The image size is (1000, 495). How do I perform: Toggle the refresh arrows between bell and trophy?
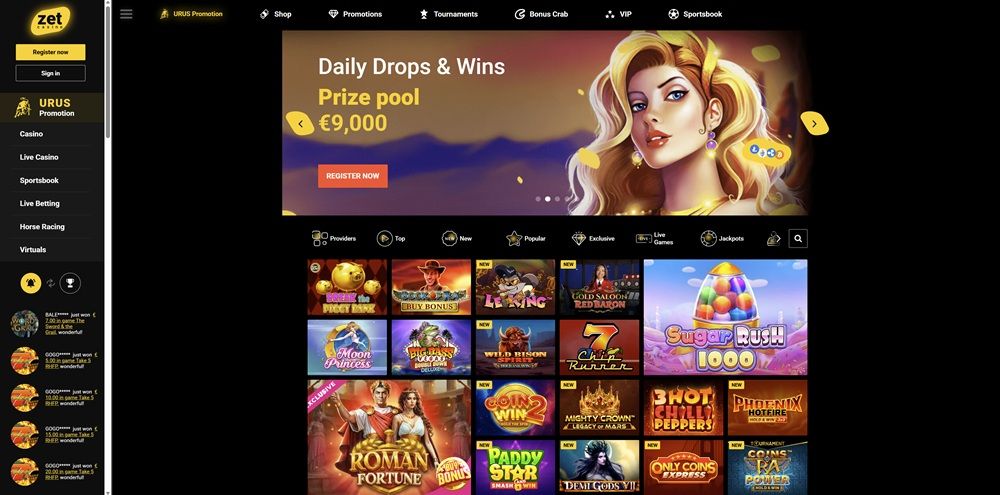coord(50,283)
